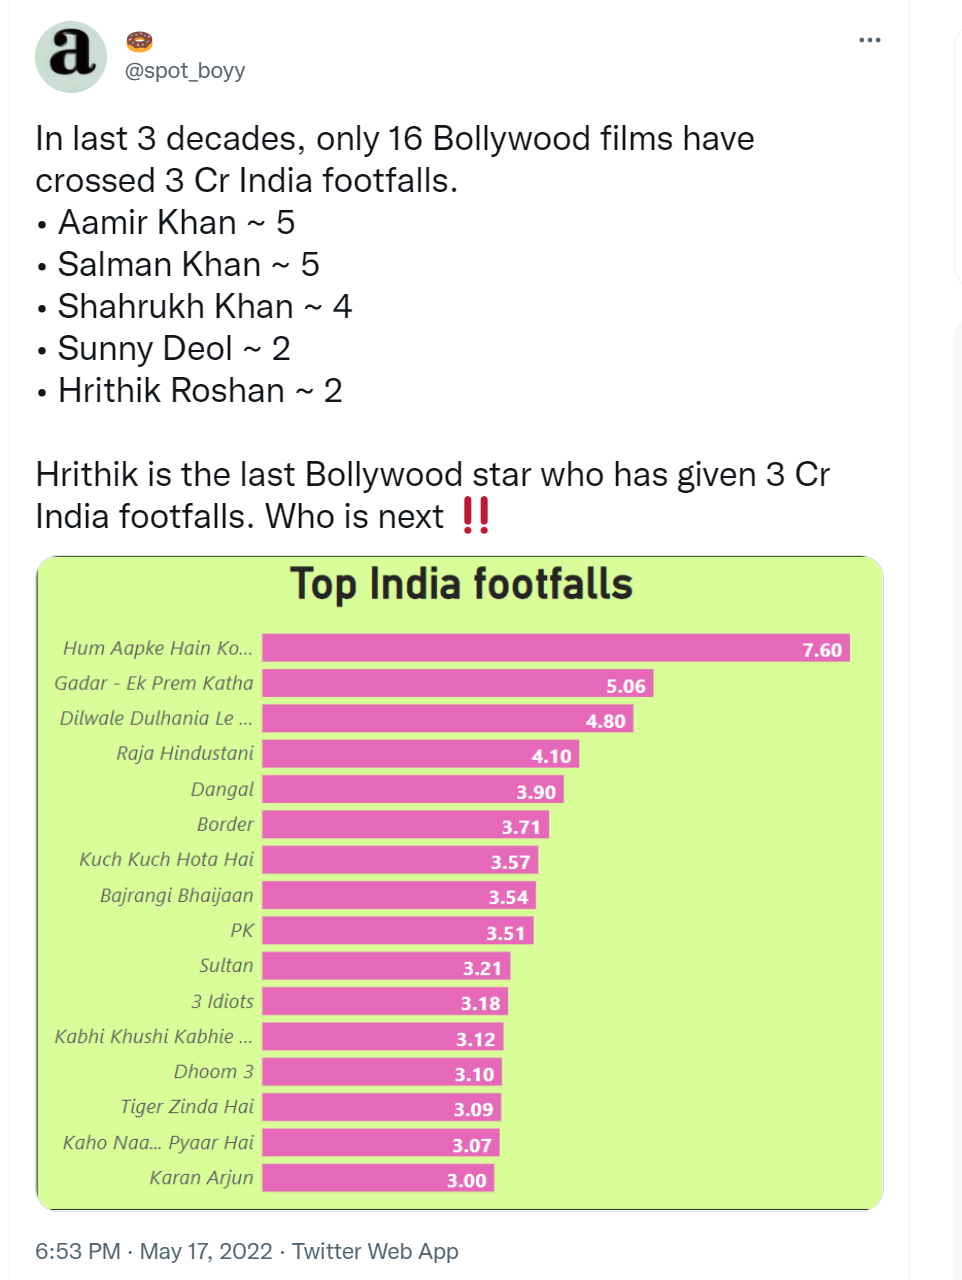Viewport: 962px width, 1280px height.
Task: Click the truncated 'Dilwale Dulhania Le ...' label
Action: pyautogui.click(x=155, y=718)
